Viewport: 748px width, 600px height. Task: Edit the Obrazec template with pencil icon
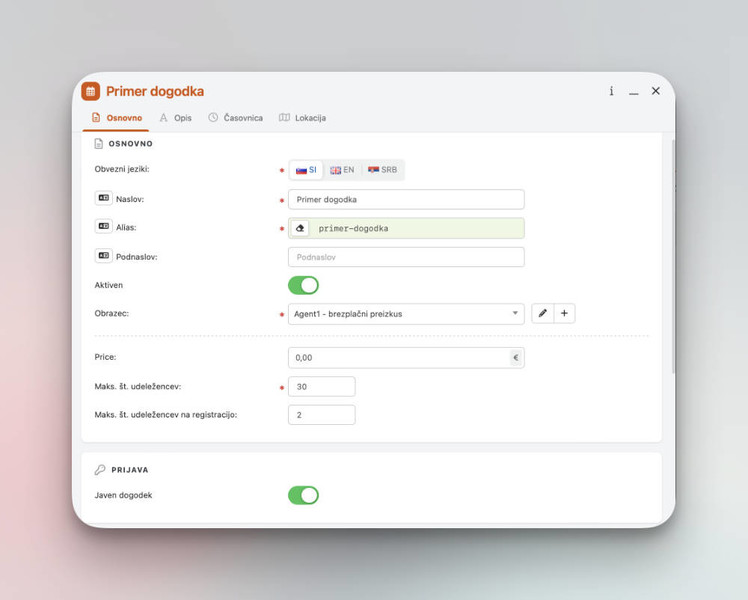542,314
